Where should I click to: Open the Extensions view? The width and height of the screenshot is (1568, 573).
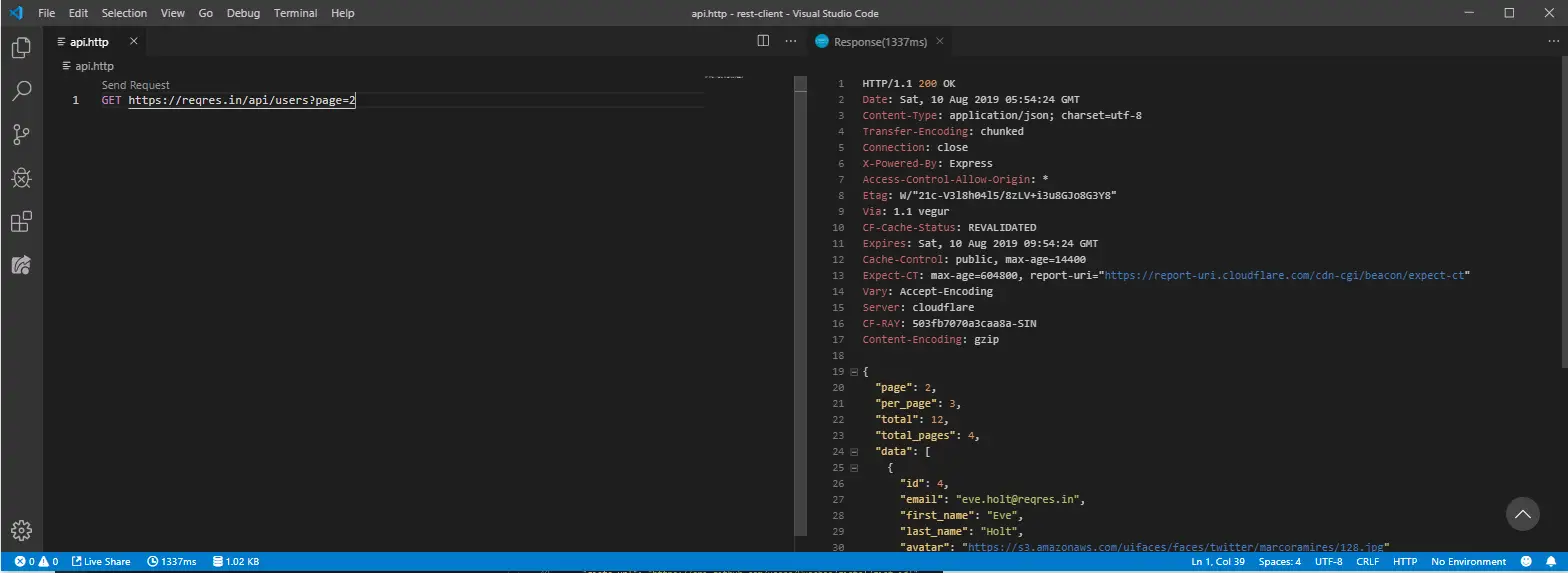tap(21, 222)
